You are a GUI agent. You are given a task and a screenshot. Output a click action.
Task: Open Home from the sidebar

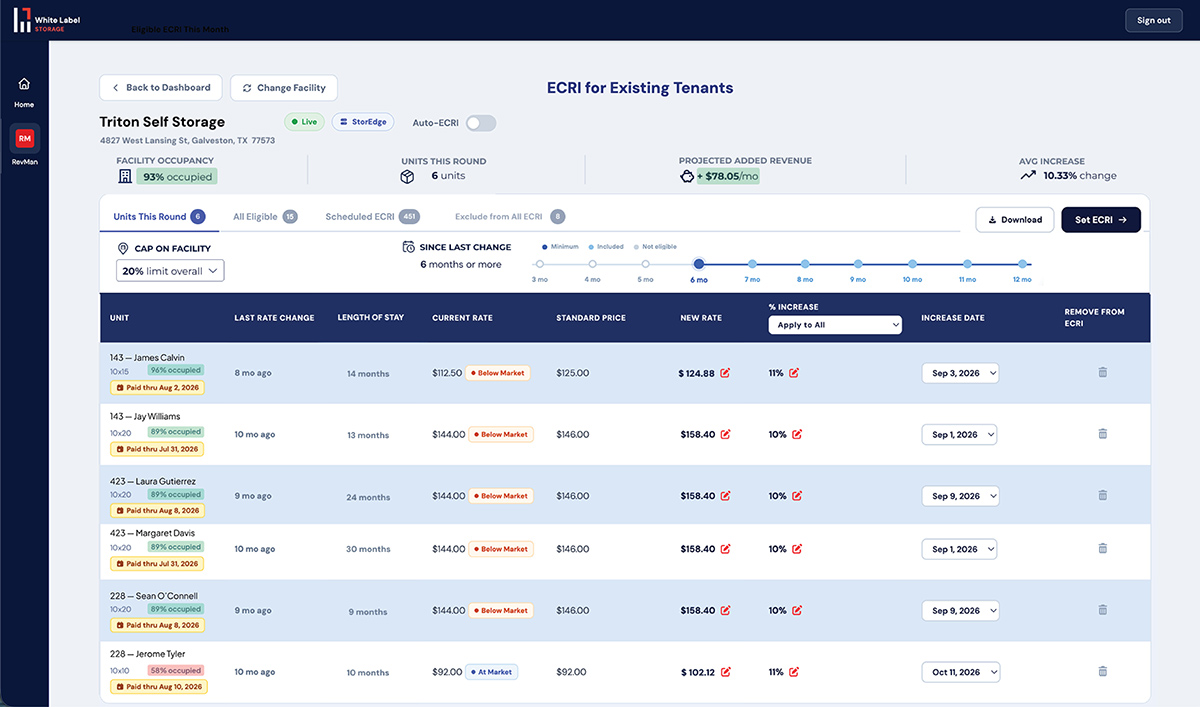(24, 90)
